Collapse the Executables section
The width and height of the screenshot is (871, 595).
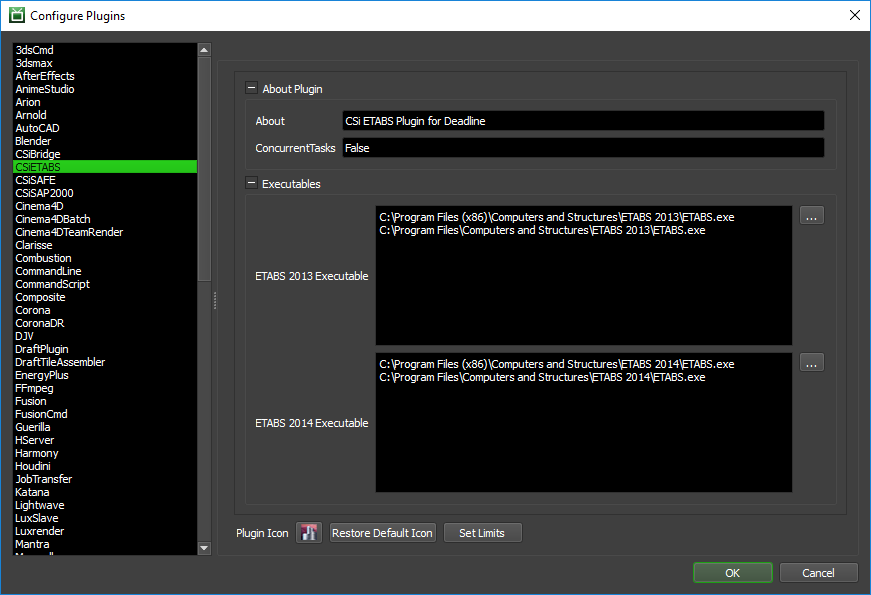[251, 183]
